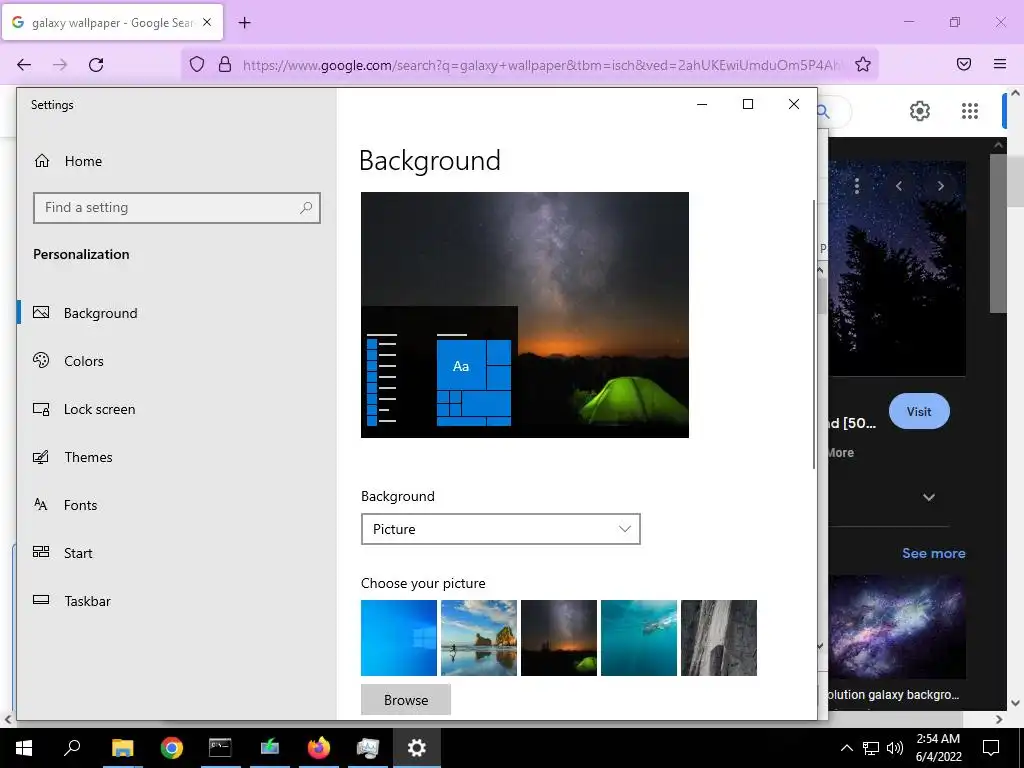Open the volume control tray icon
Viewport: 1024px width, 768px height.
coord(895,748)
